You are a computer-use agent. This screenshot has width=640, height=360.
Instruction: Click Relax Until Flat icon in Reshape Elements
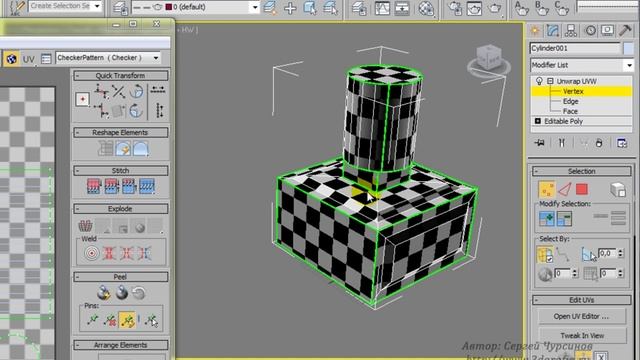point(123,149)
